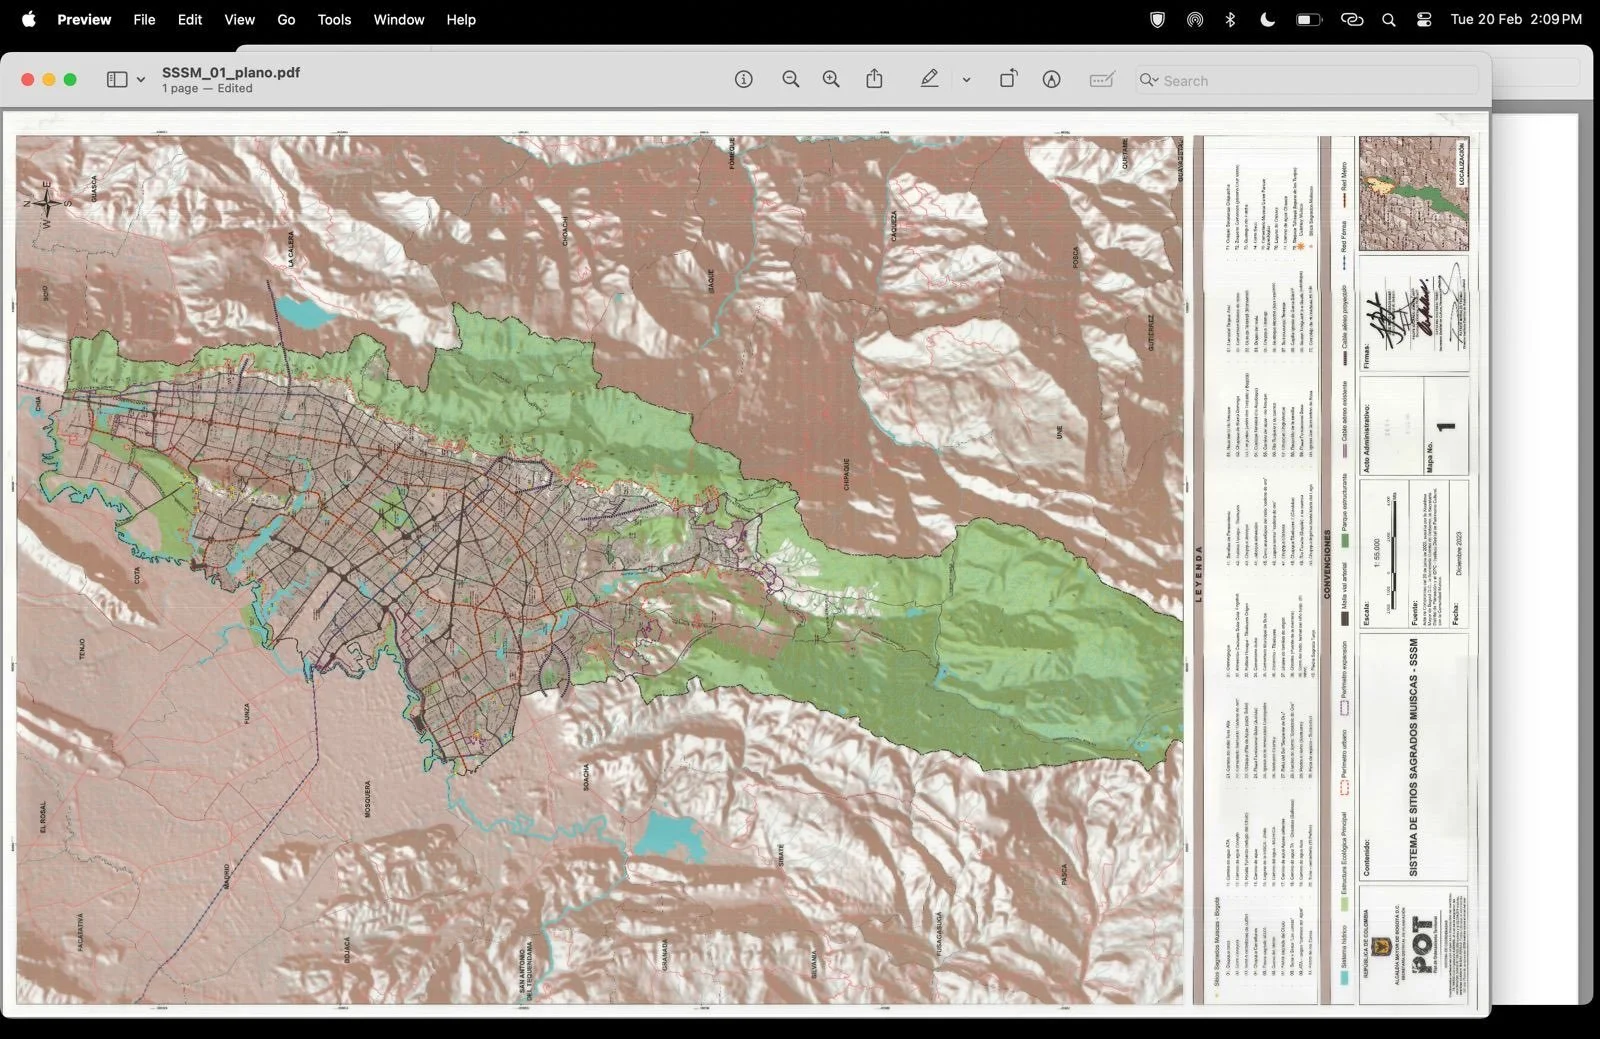Open the linked-rings menu bar icon

pyautogui.click(x=1352, y=19)
